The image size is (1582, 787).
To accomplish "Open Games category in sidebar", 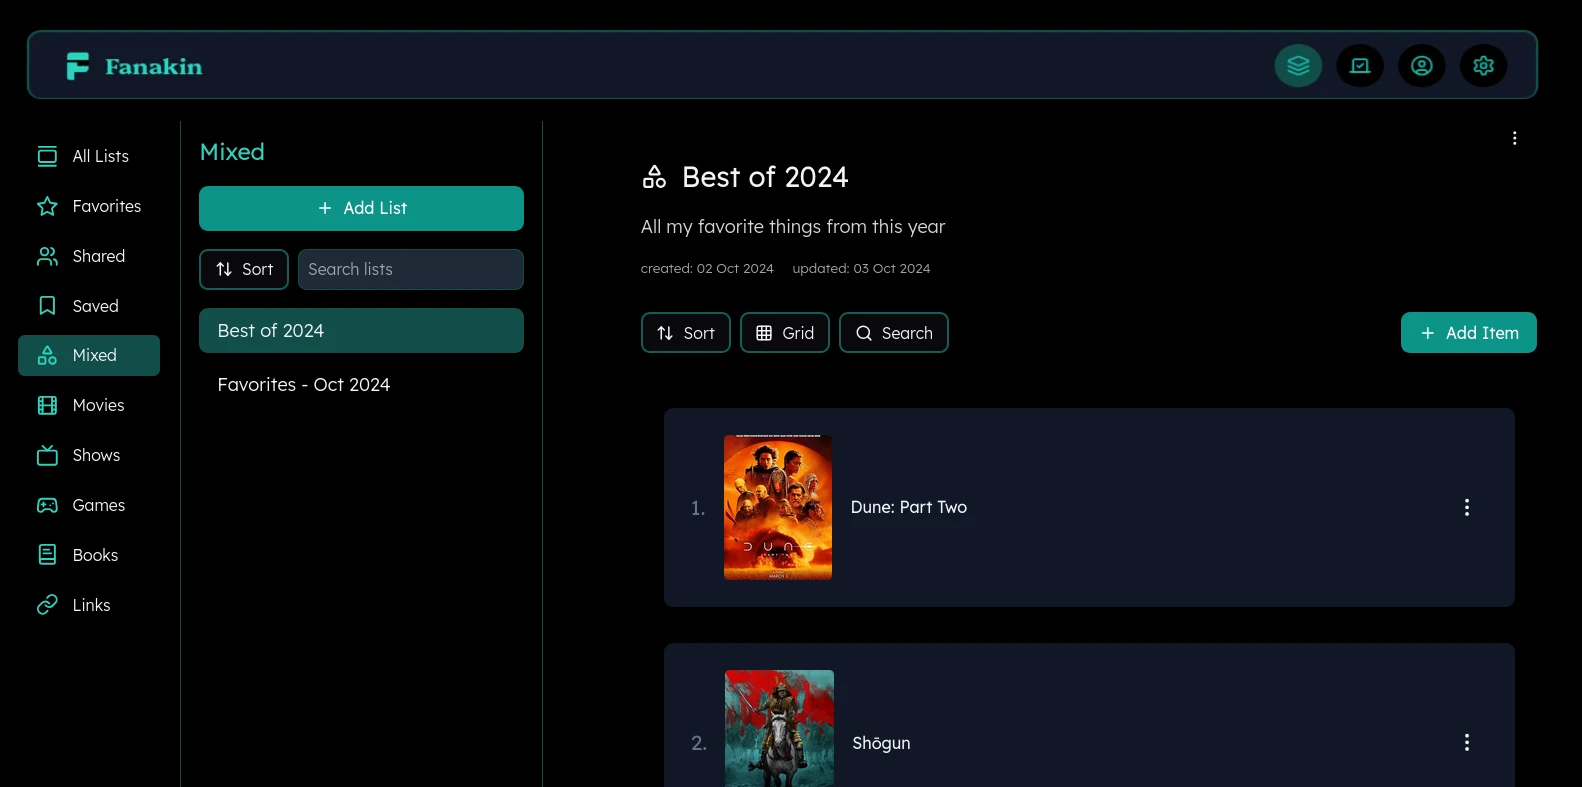I will (89, 505).
